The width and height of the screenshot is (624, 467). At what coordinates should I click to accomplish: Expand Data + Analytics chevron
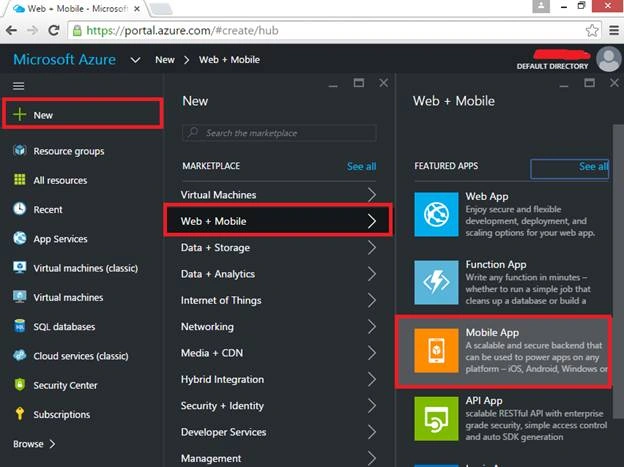(x=372, y=274)
